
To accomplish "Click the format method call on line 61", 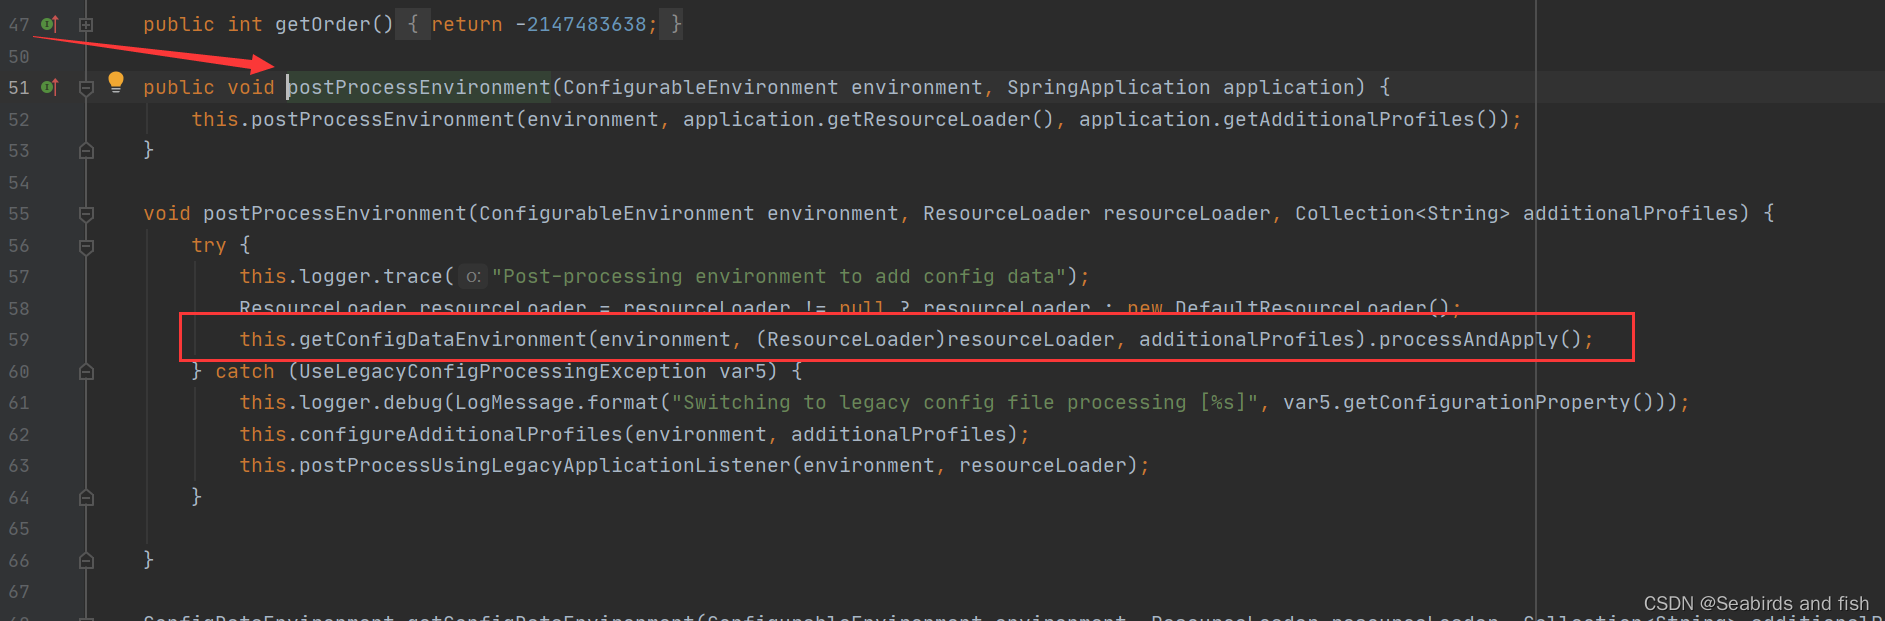I will (x=623, y=402).
